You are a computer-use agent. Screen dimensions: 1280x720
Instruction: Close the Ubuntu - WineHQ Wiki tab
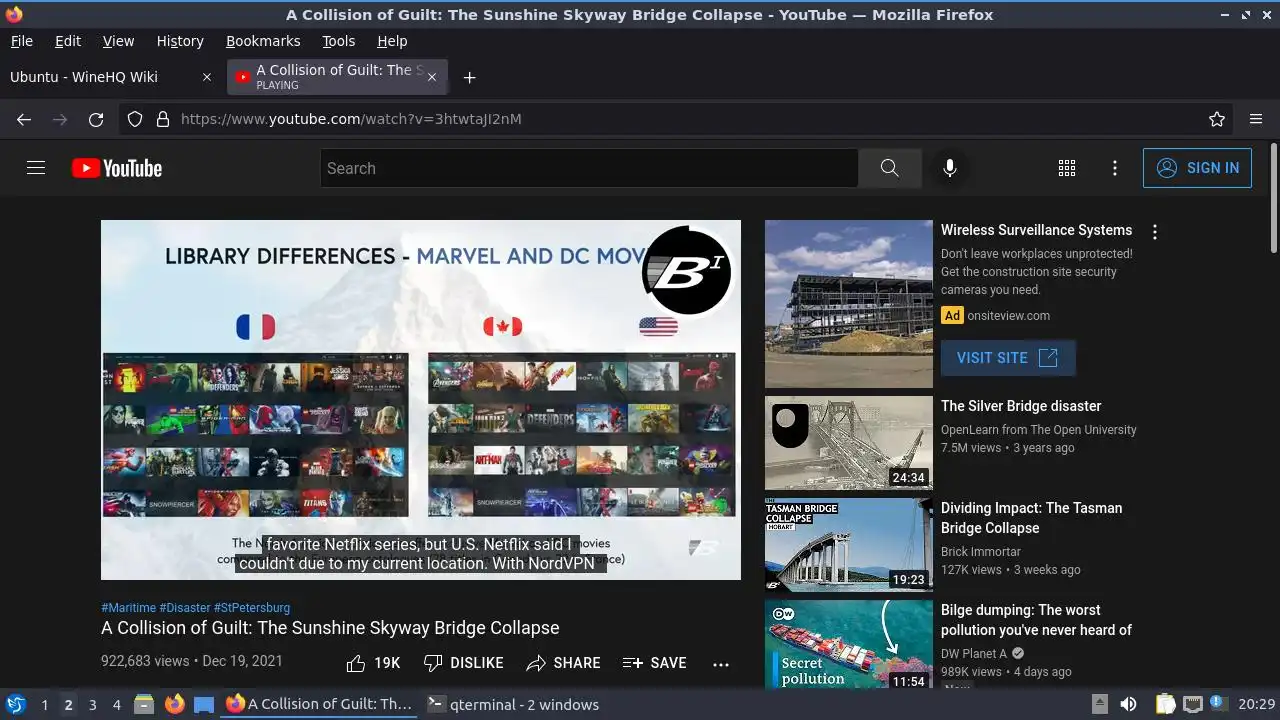click(x=207, y=77)
